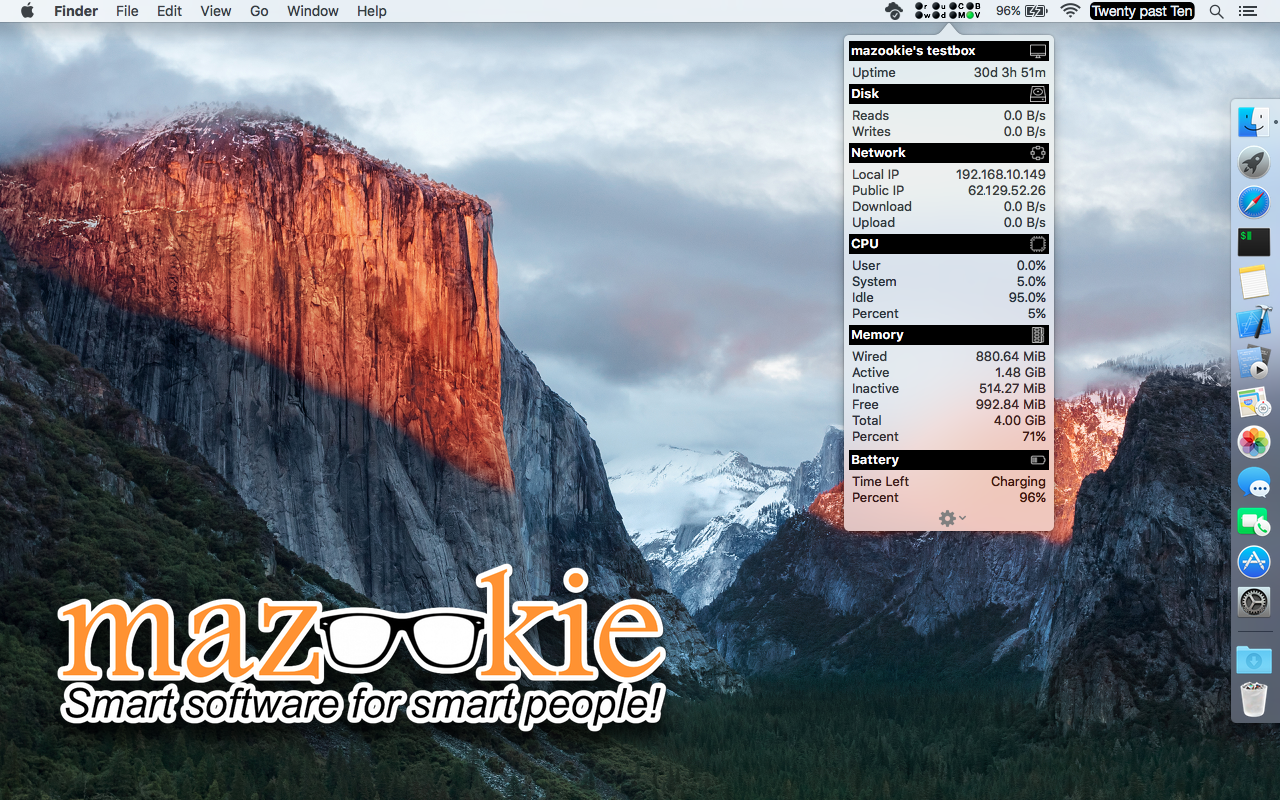Open Maps from the Dock
Image resolution: width=1280 pixels, height=800 pixels.
pyautogui.click(x=1253, y=402)
